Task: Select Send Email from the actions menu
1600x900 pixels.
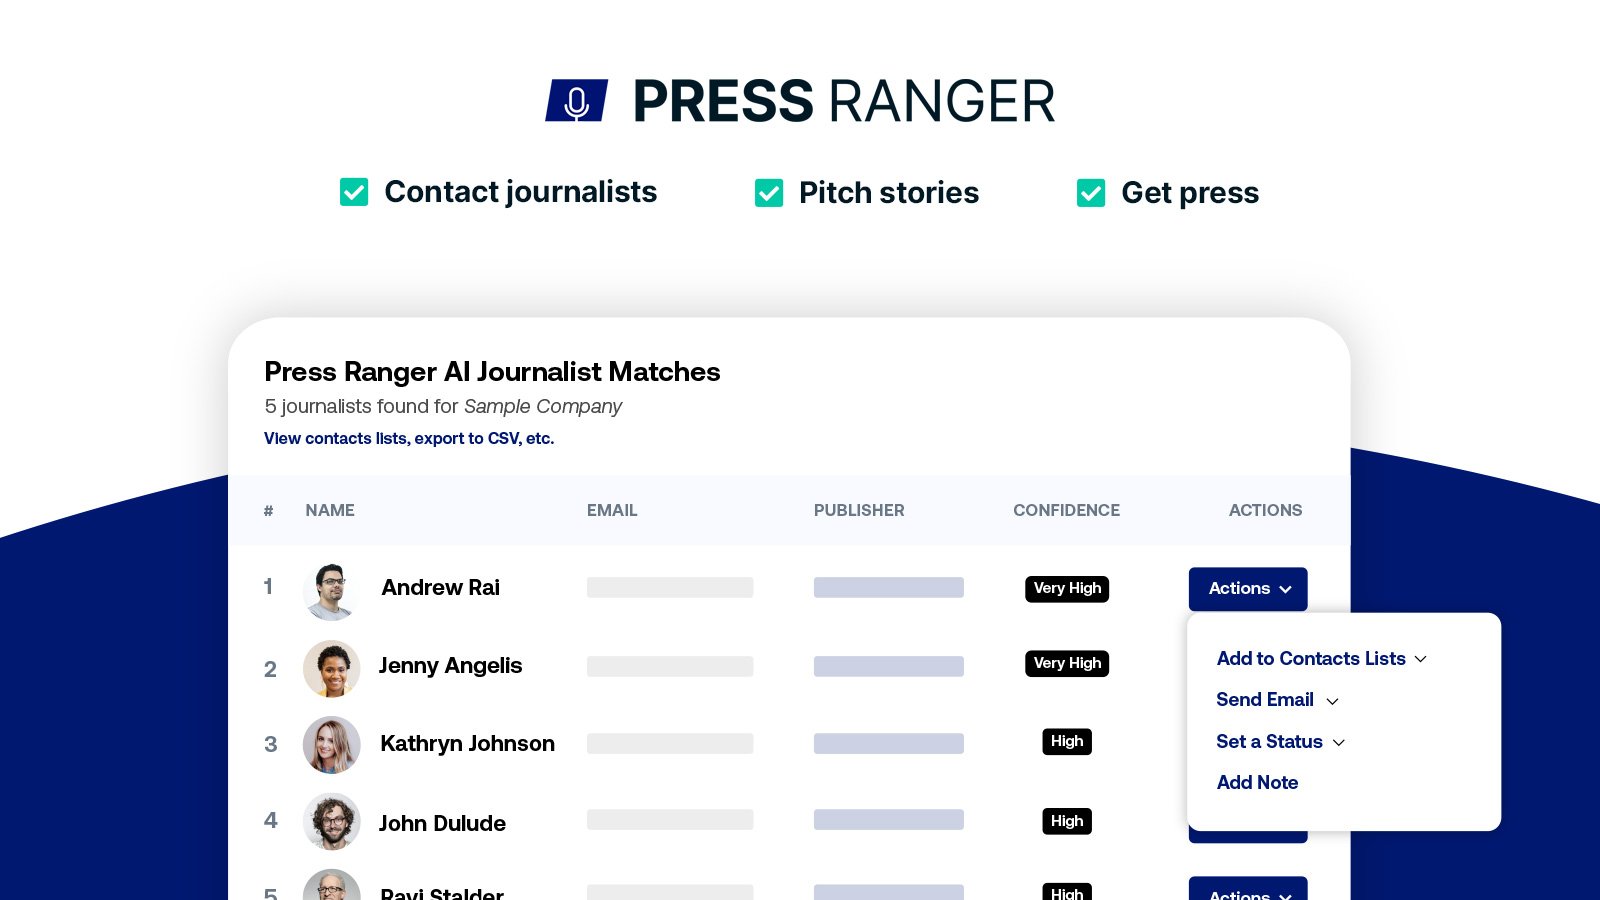Action: click(x=1264, y=700)
